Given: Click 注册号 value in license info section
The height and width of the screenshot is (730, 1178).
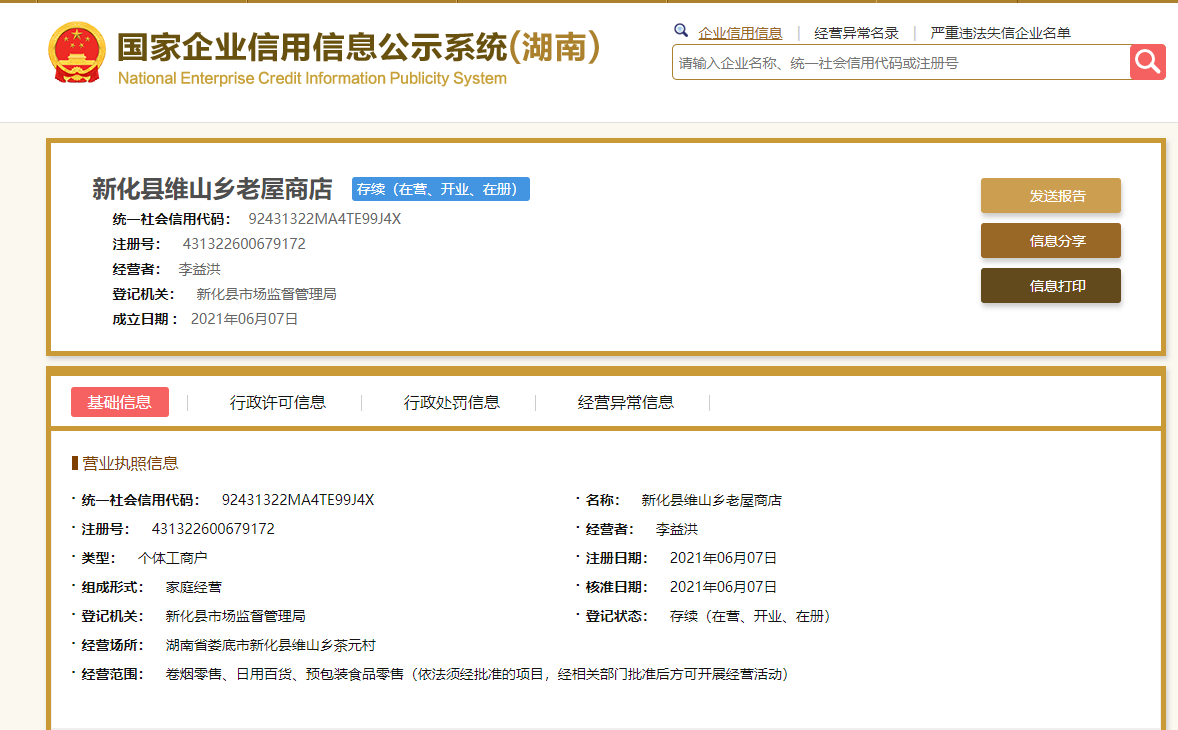Looking at the screenshot, I should [213, 529].
